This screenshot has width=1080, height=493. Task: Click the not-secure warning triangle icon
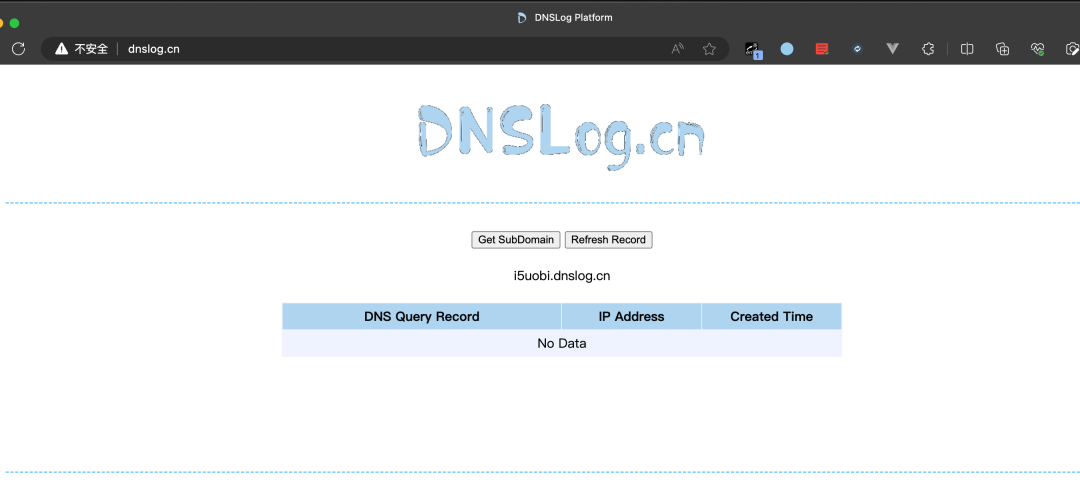click(61, 49)
